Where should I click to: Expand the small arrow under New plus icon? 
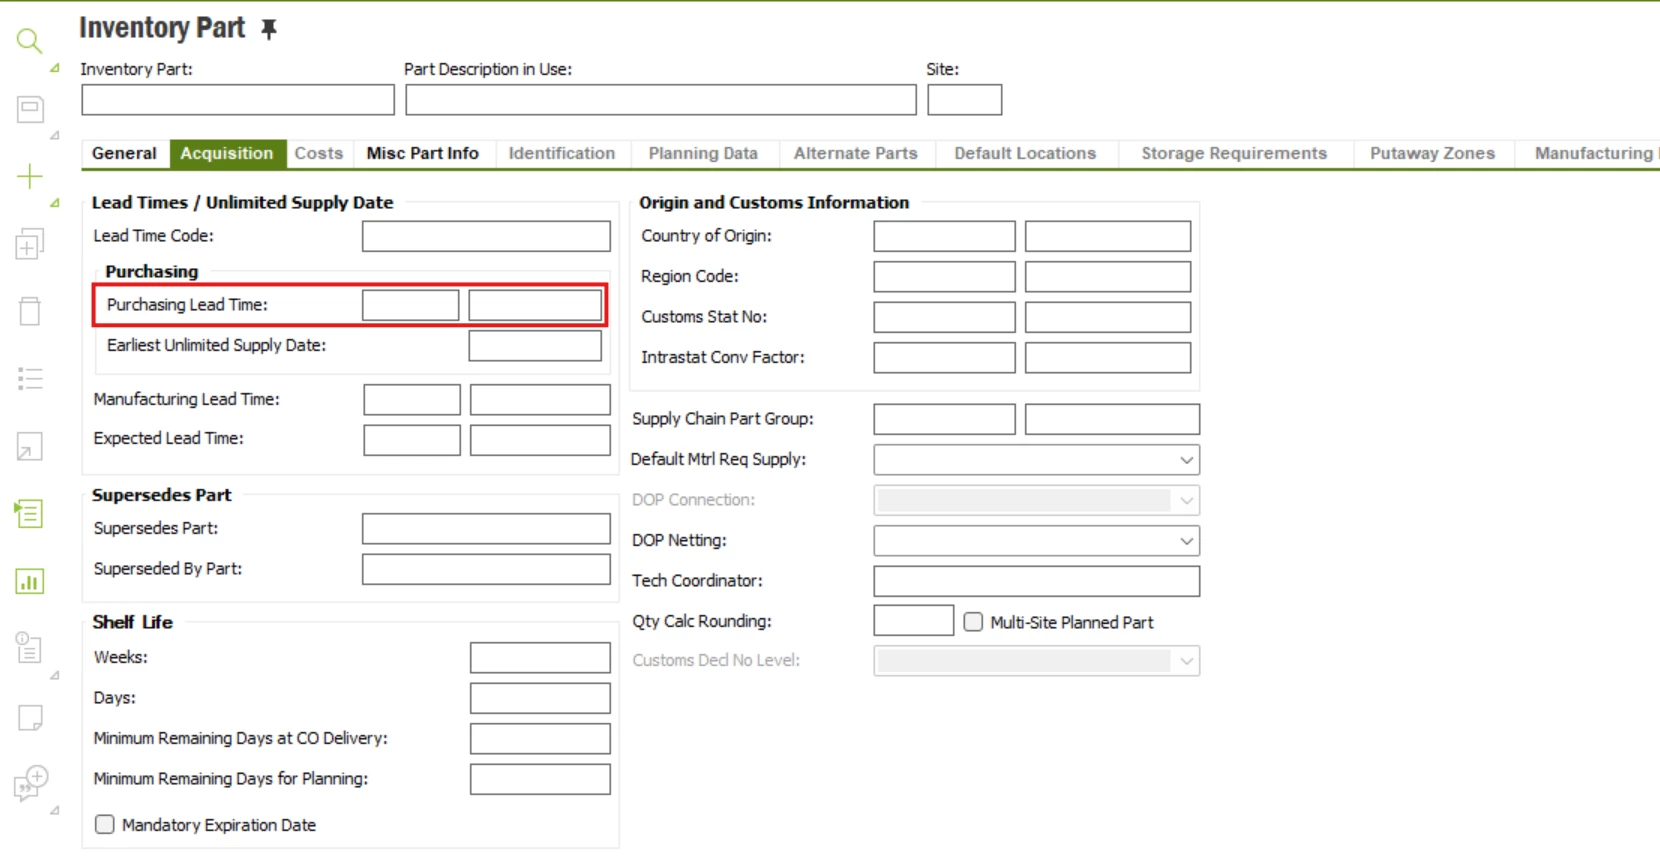click(x=55, y=203)
